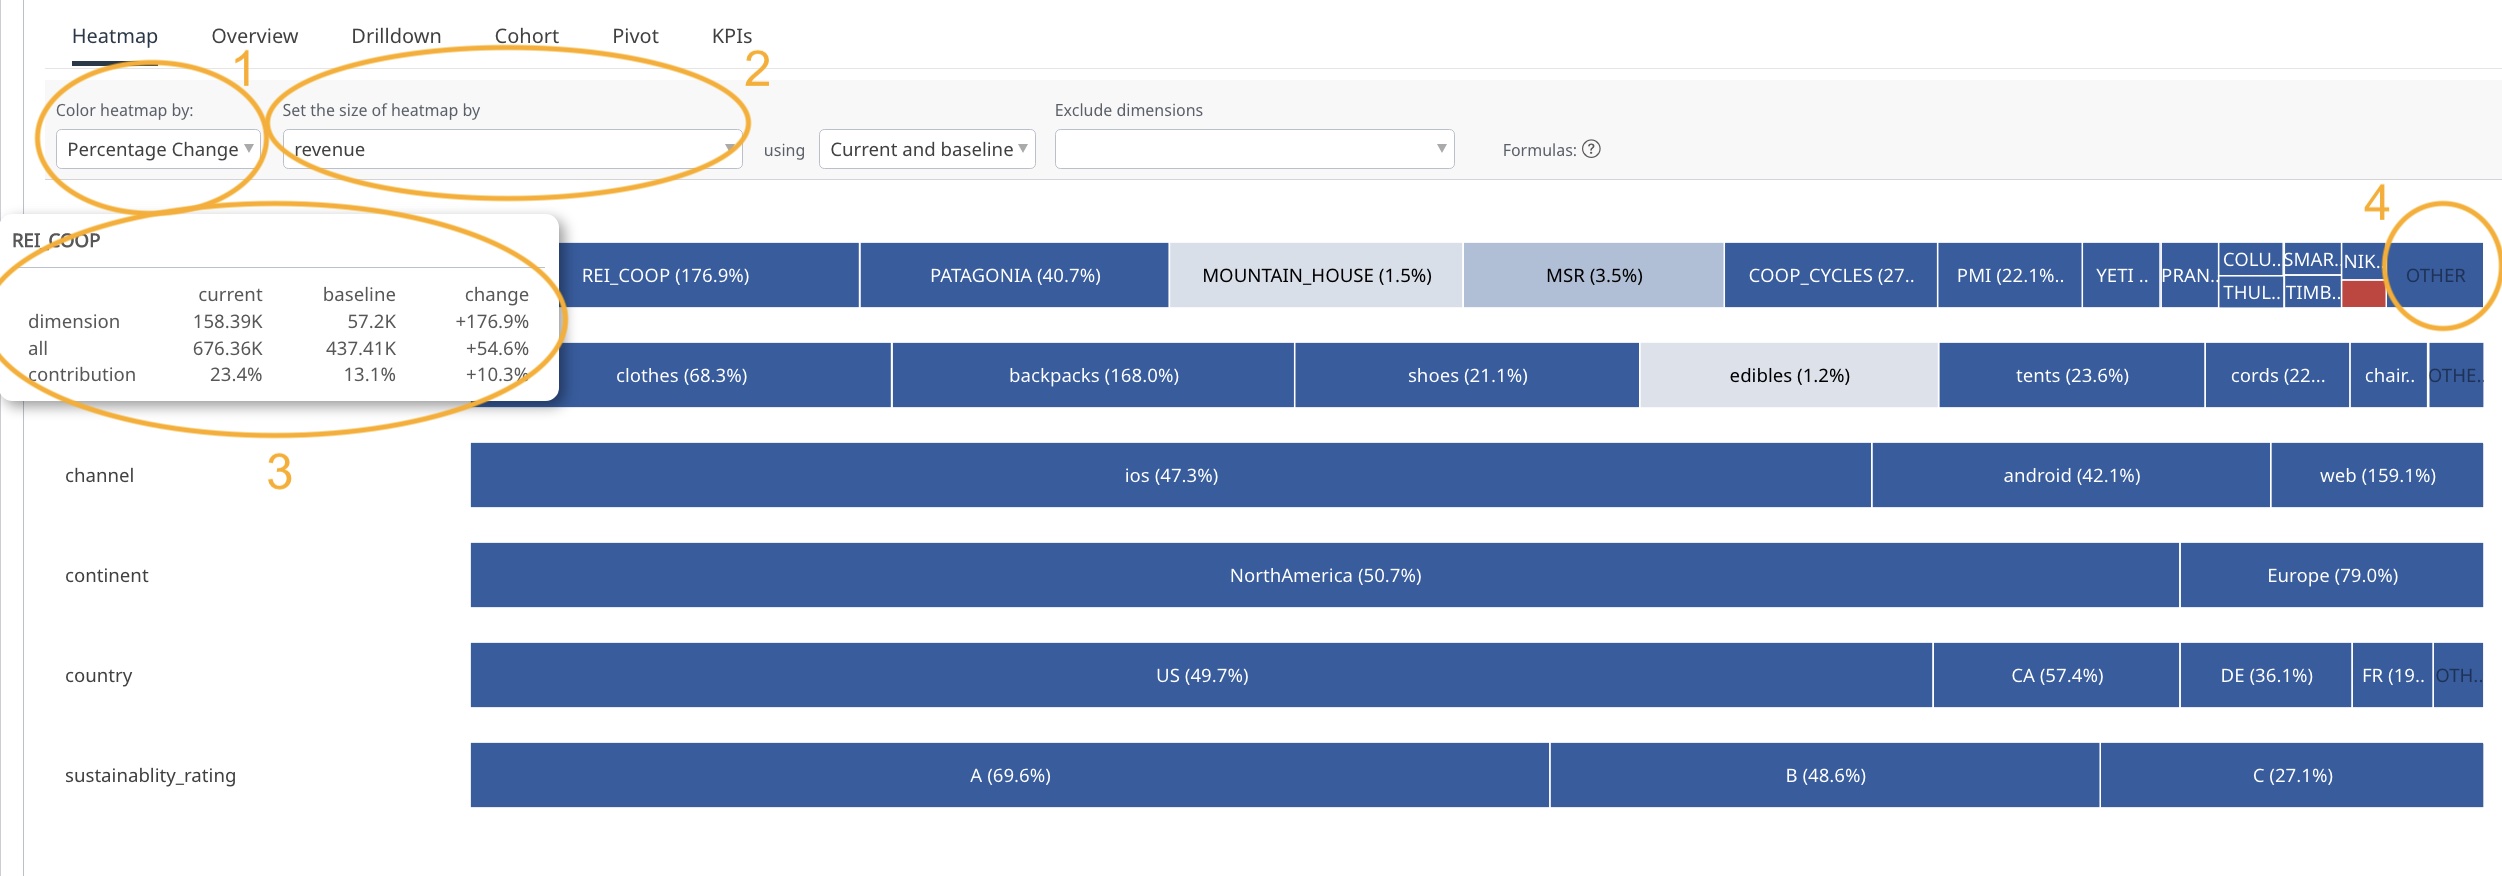The image size is (2502, 876).
Task: Open the KPIs tab
Action: (731, 36)
